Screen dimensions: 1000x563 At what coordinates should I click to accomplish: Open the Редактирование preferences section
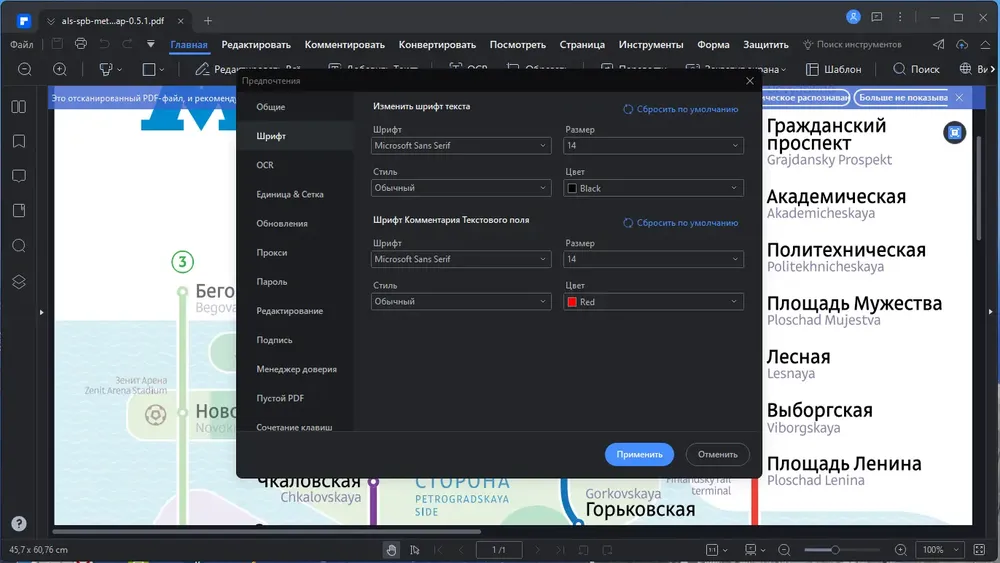290,311
